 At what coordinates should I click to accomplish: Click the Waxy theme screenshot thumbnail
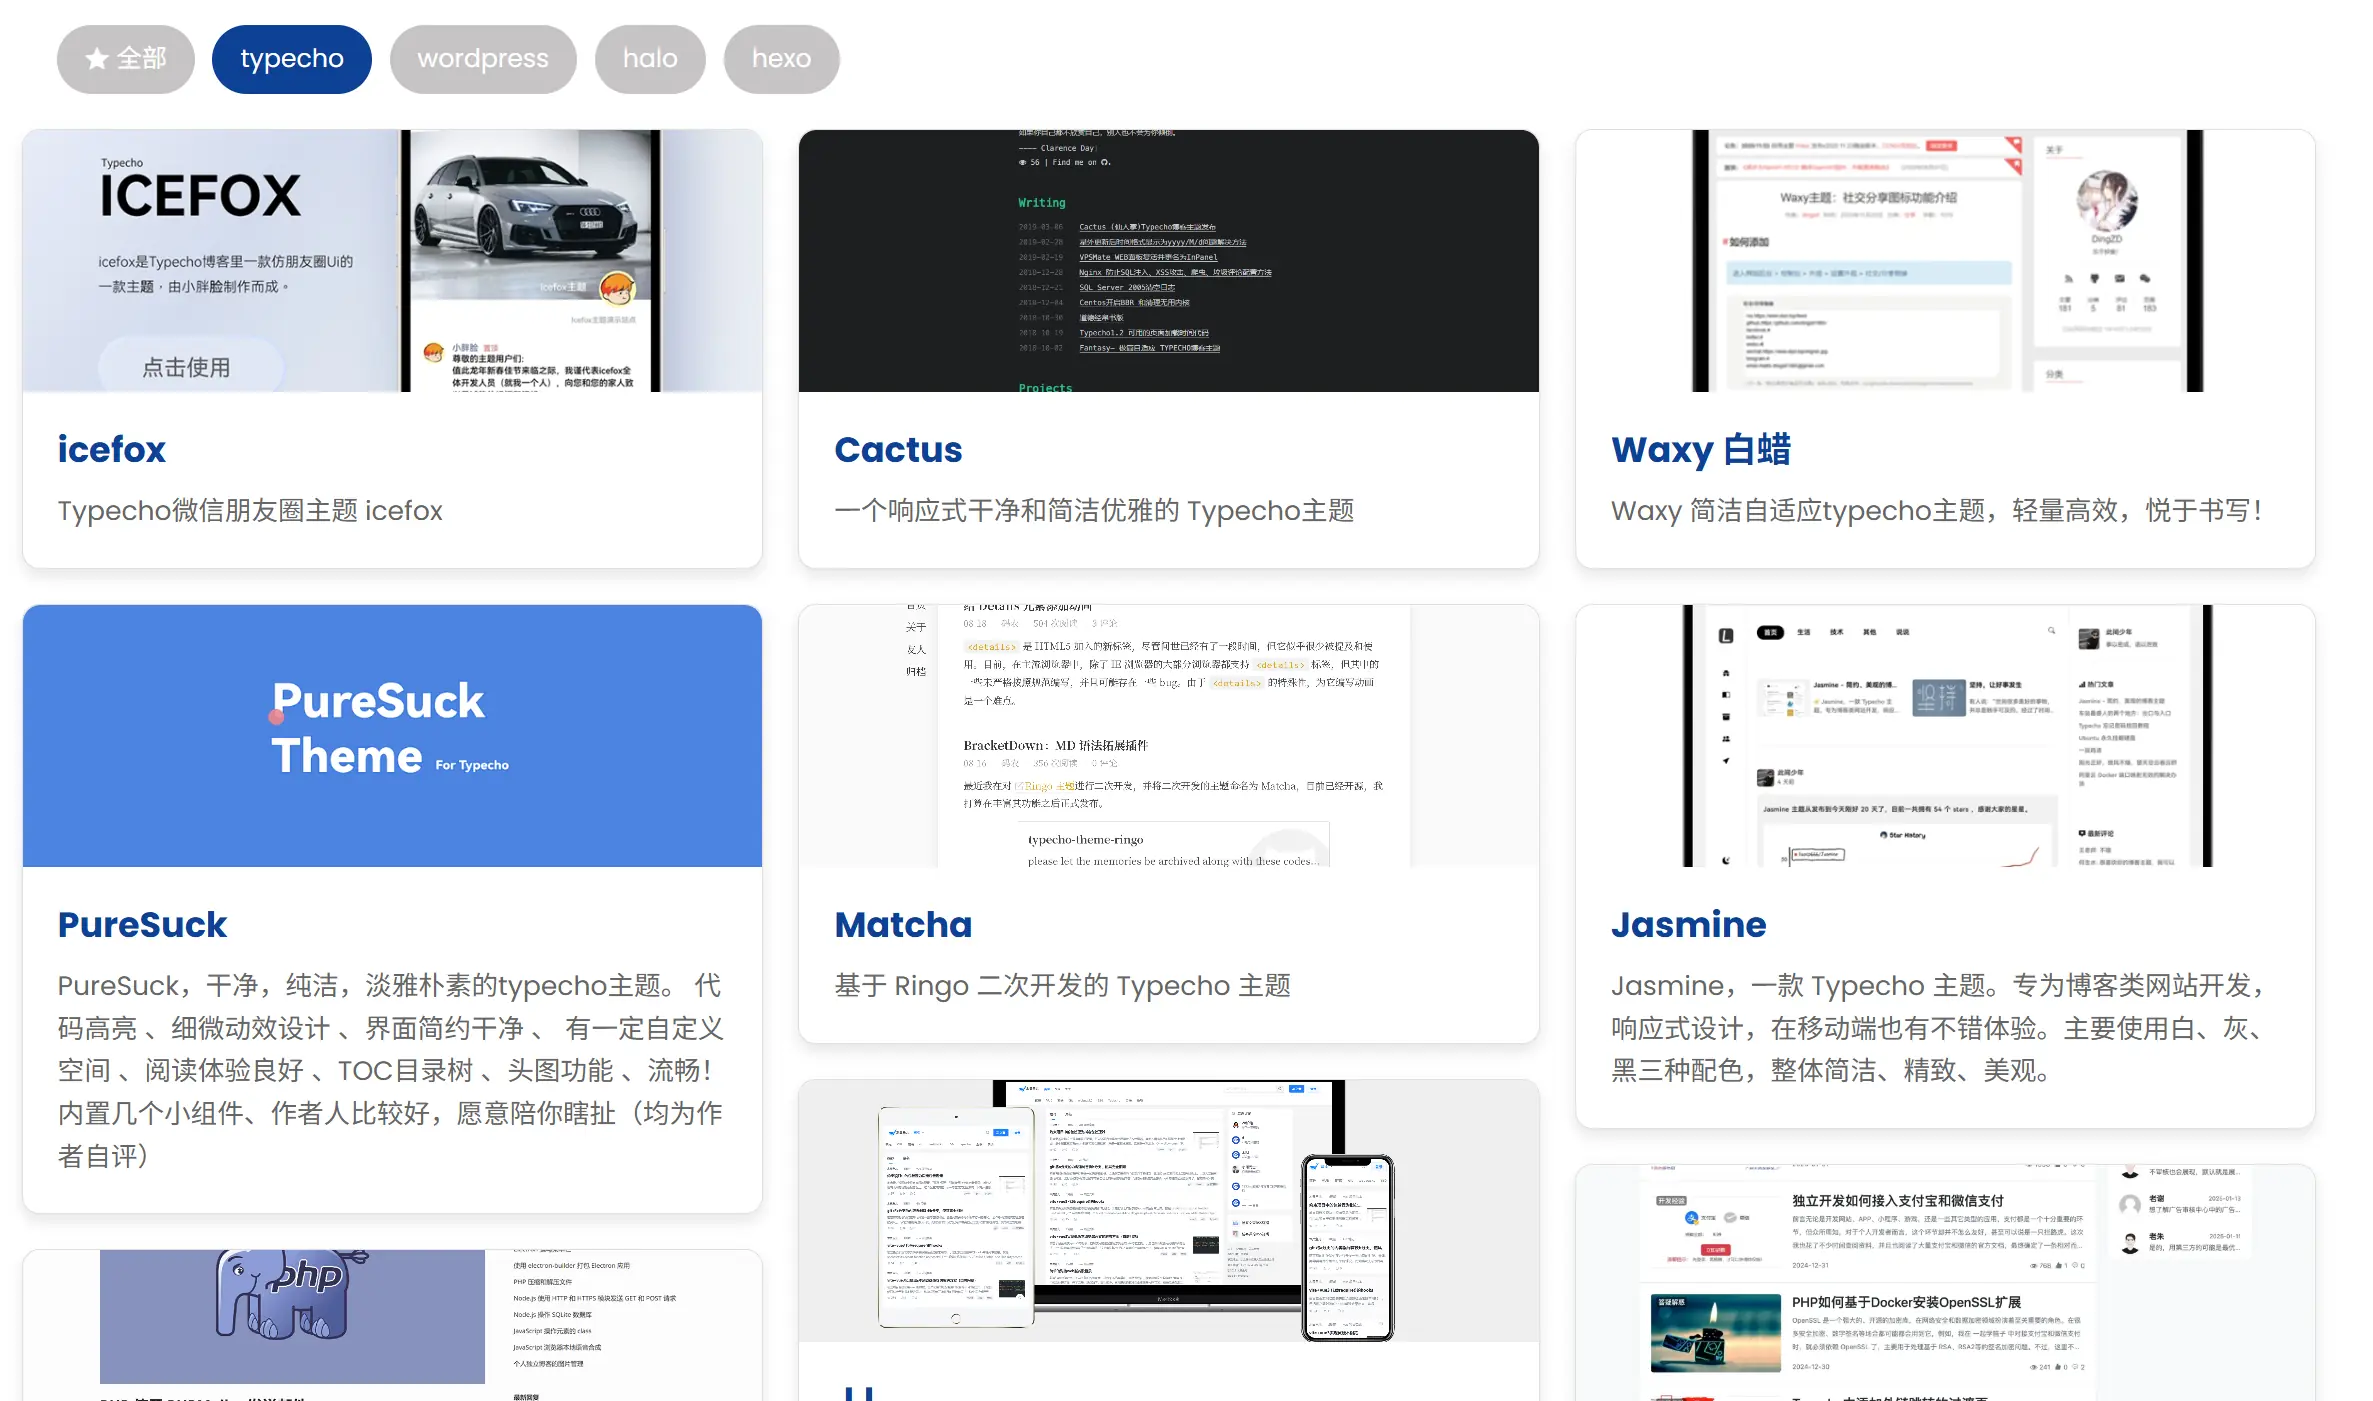coord(1944,261)
